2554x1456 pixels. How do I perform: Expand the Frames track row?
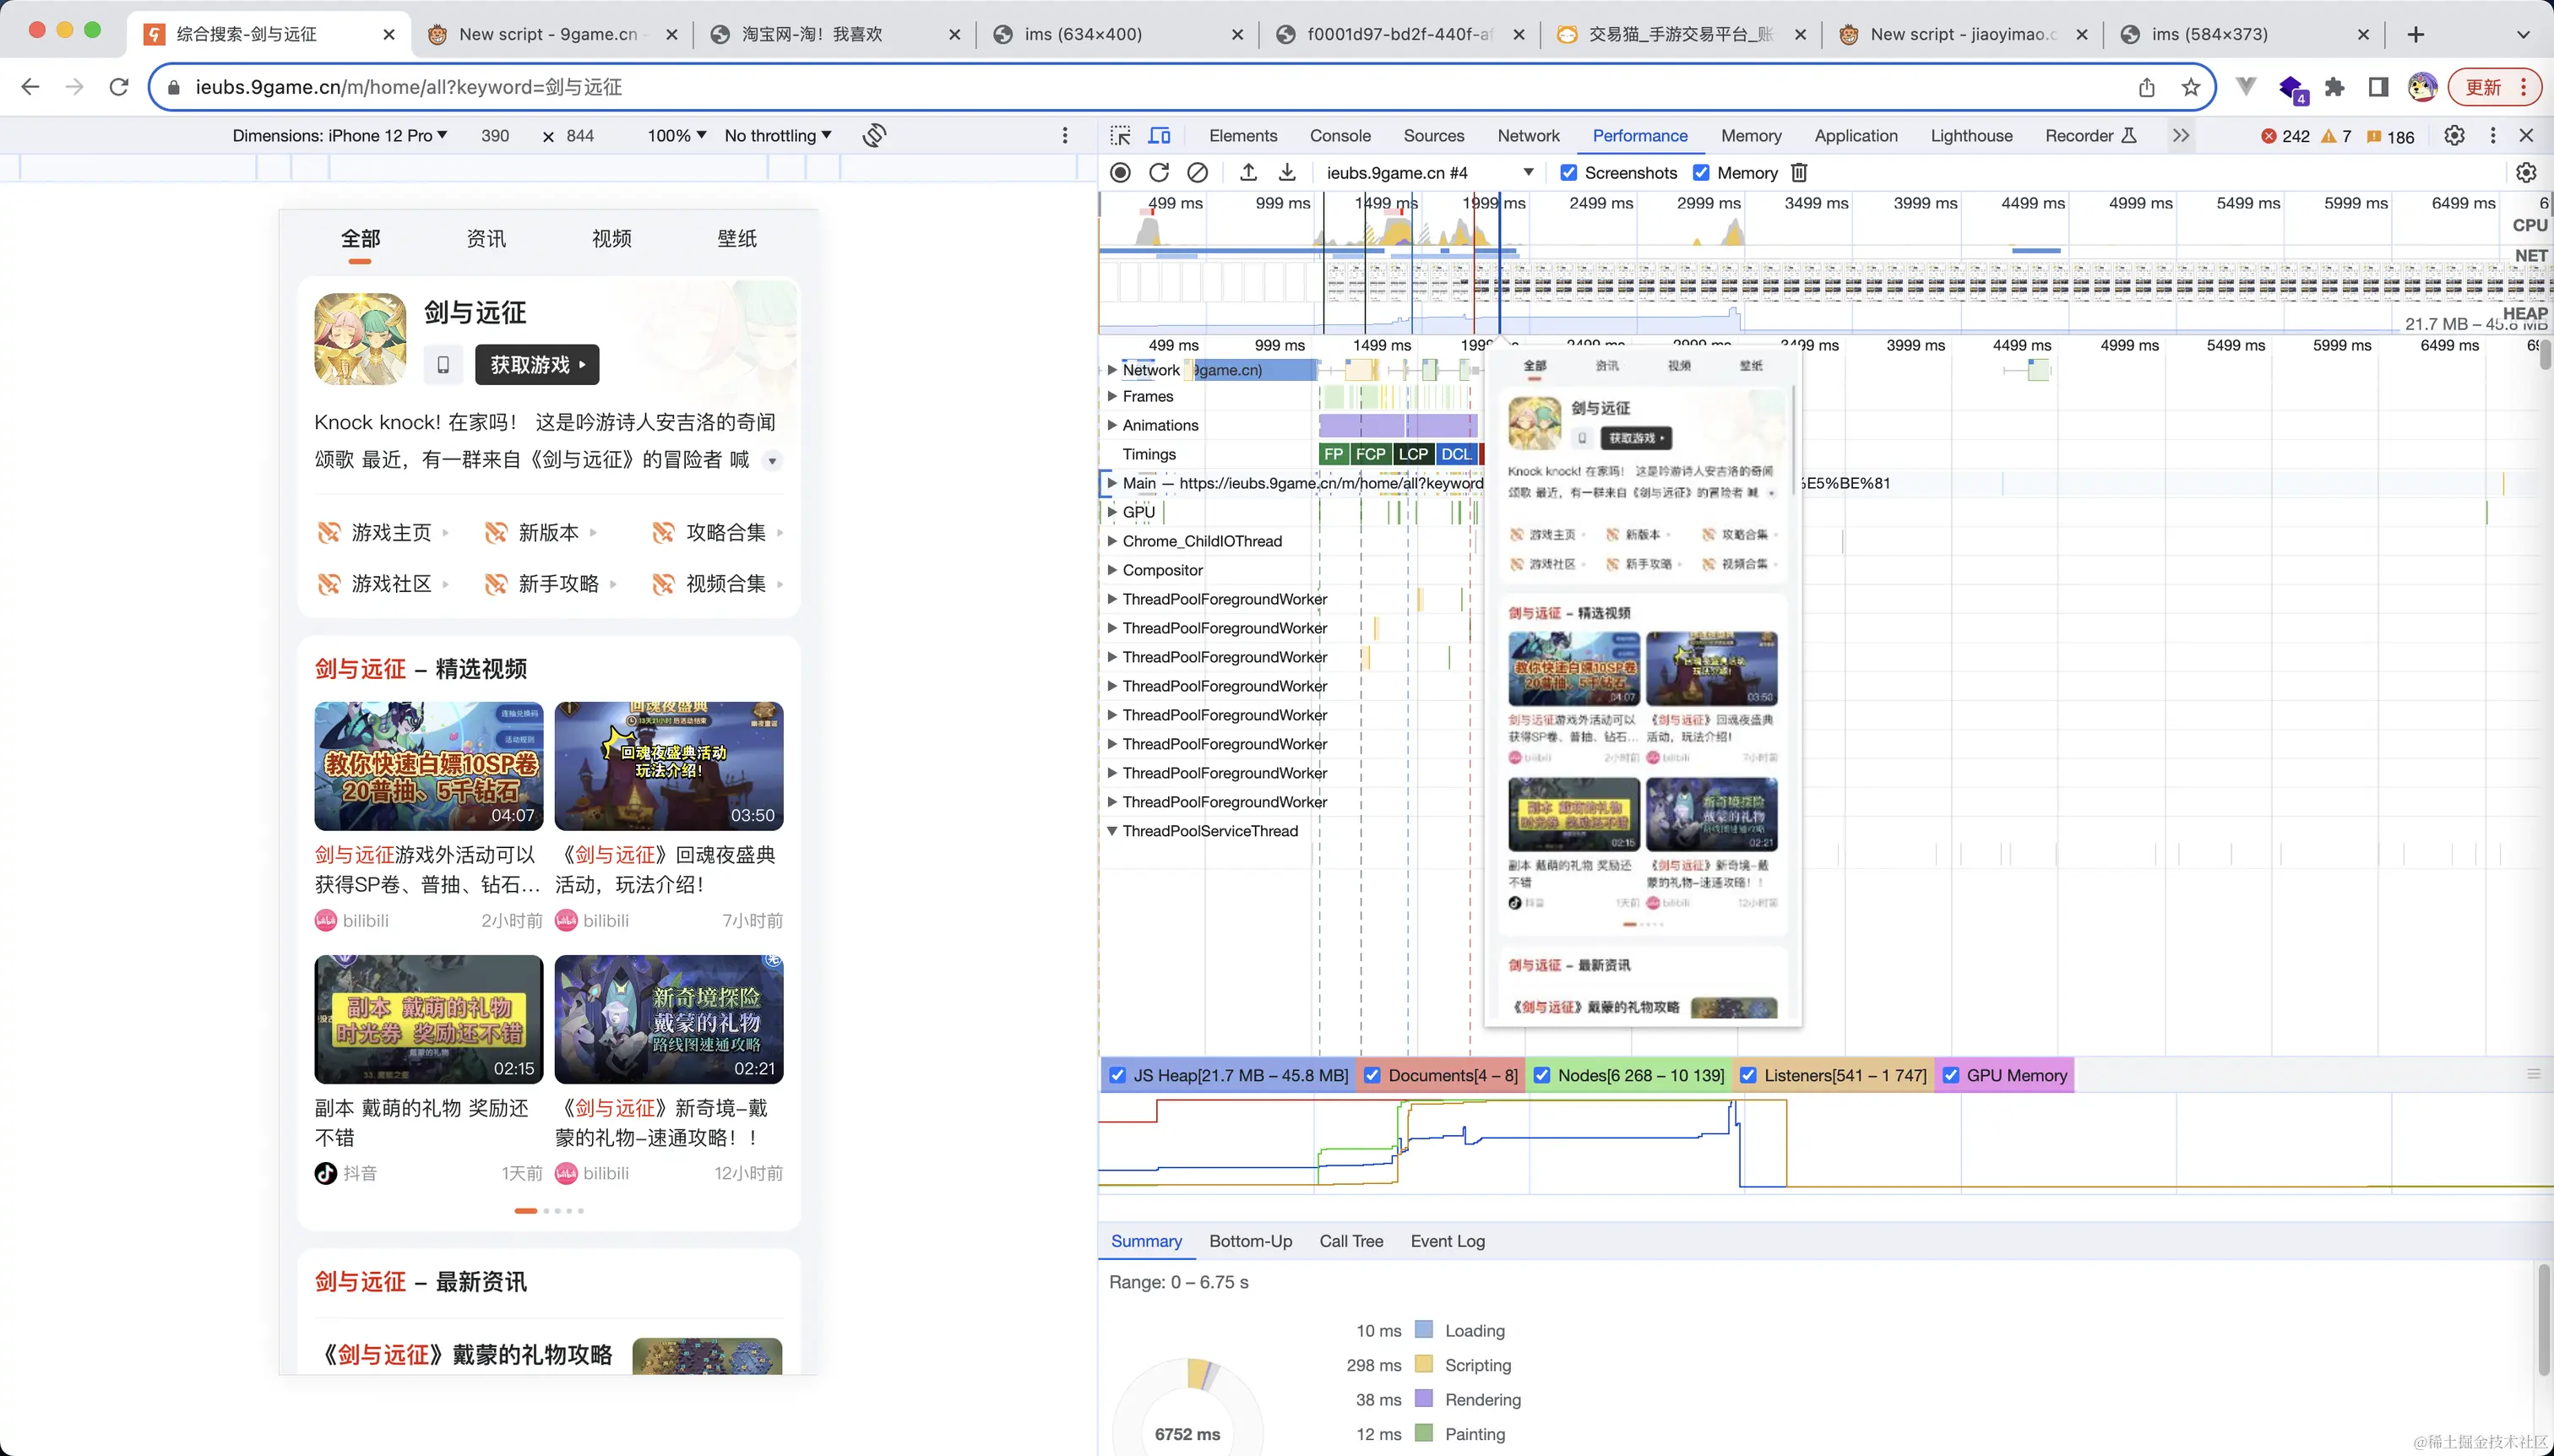pyautogui.click(x=1112, y=397)
